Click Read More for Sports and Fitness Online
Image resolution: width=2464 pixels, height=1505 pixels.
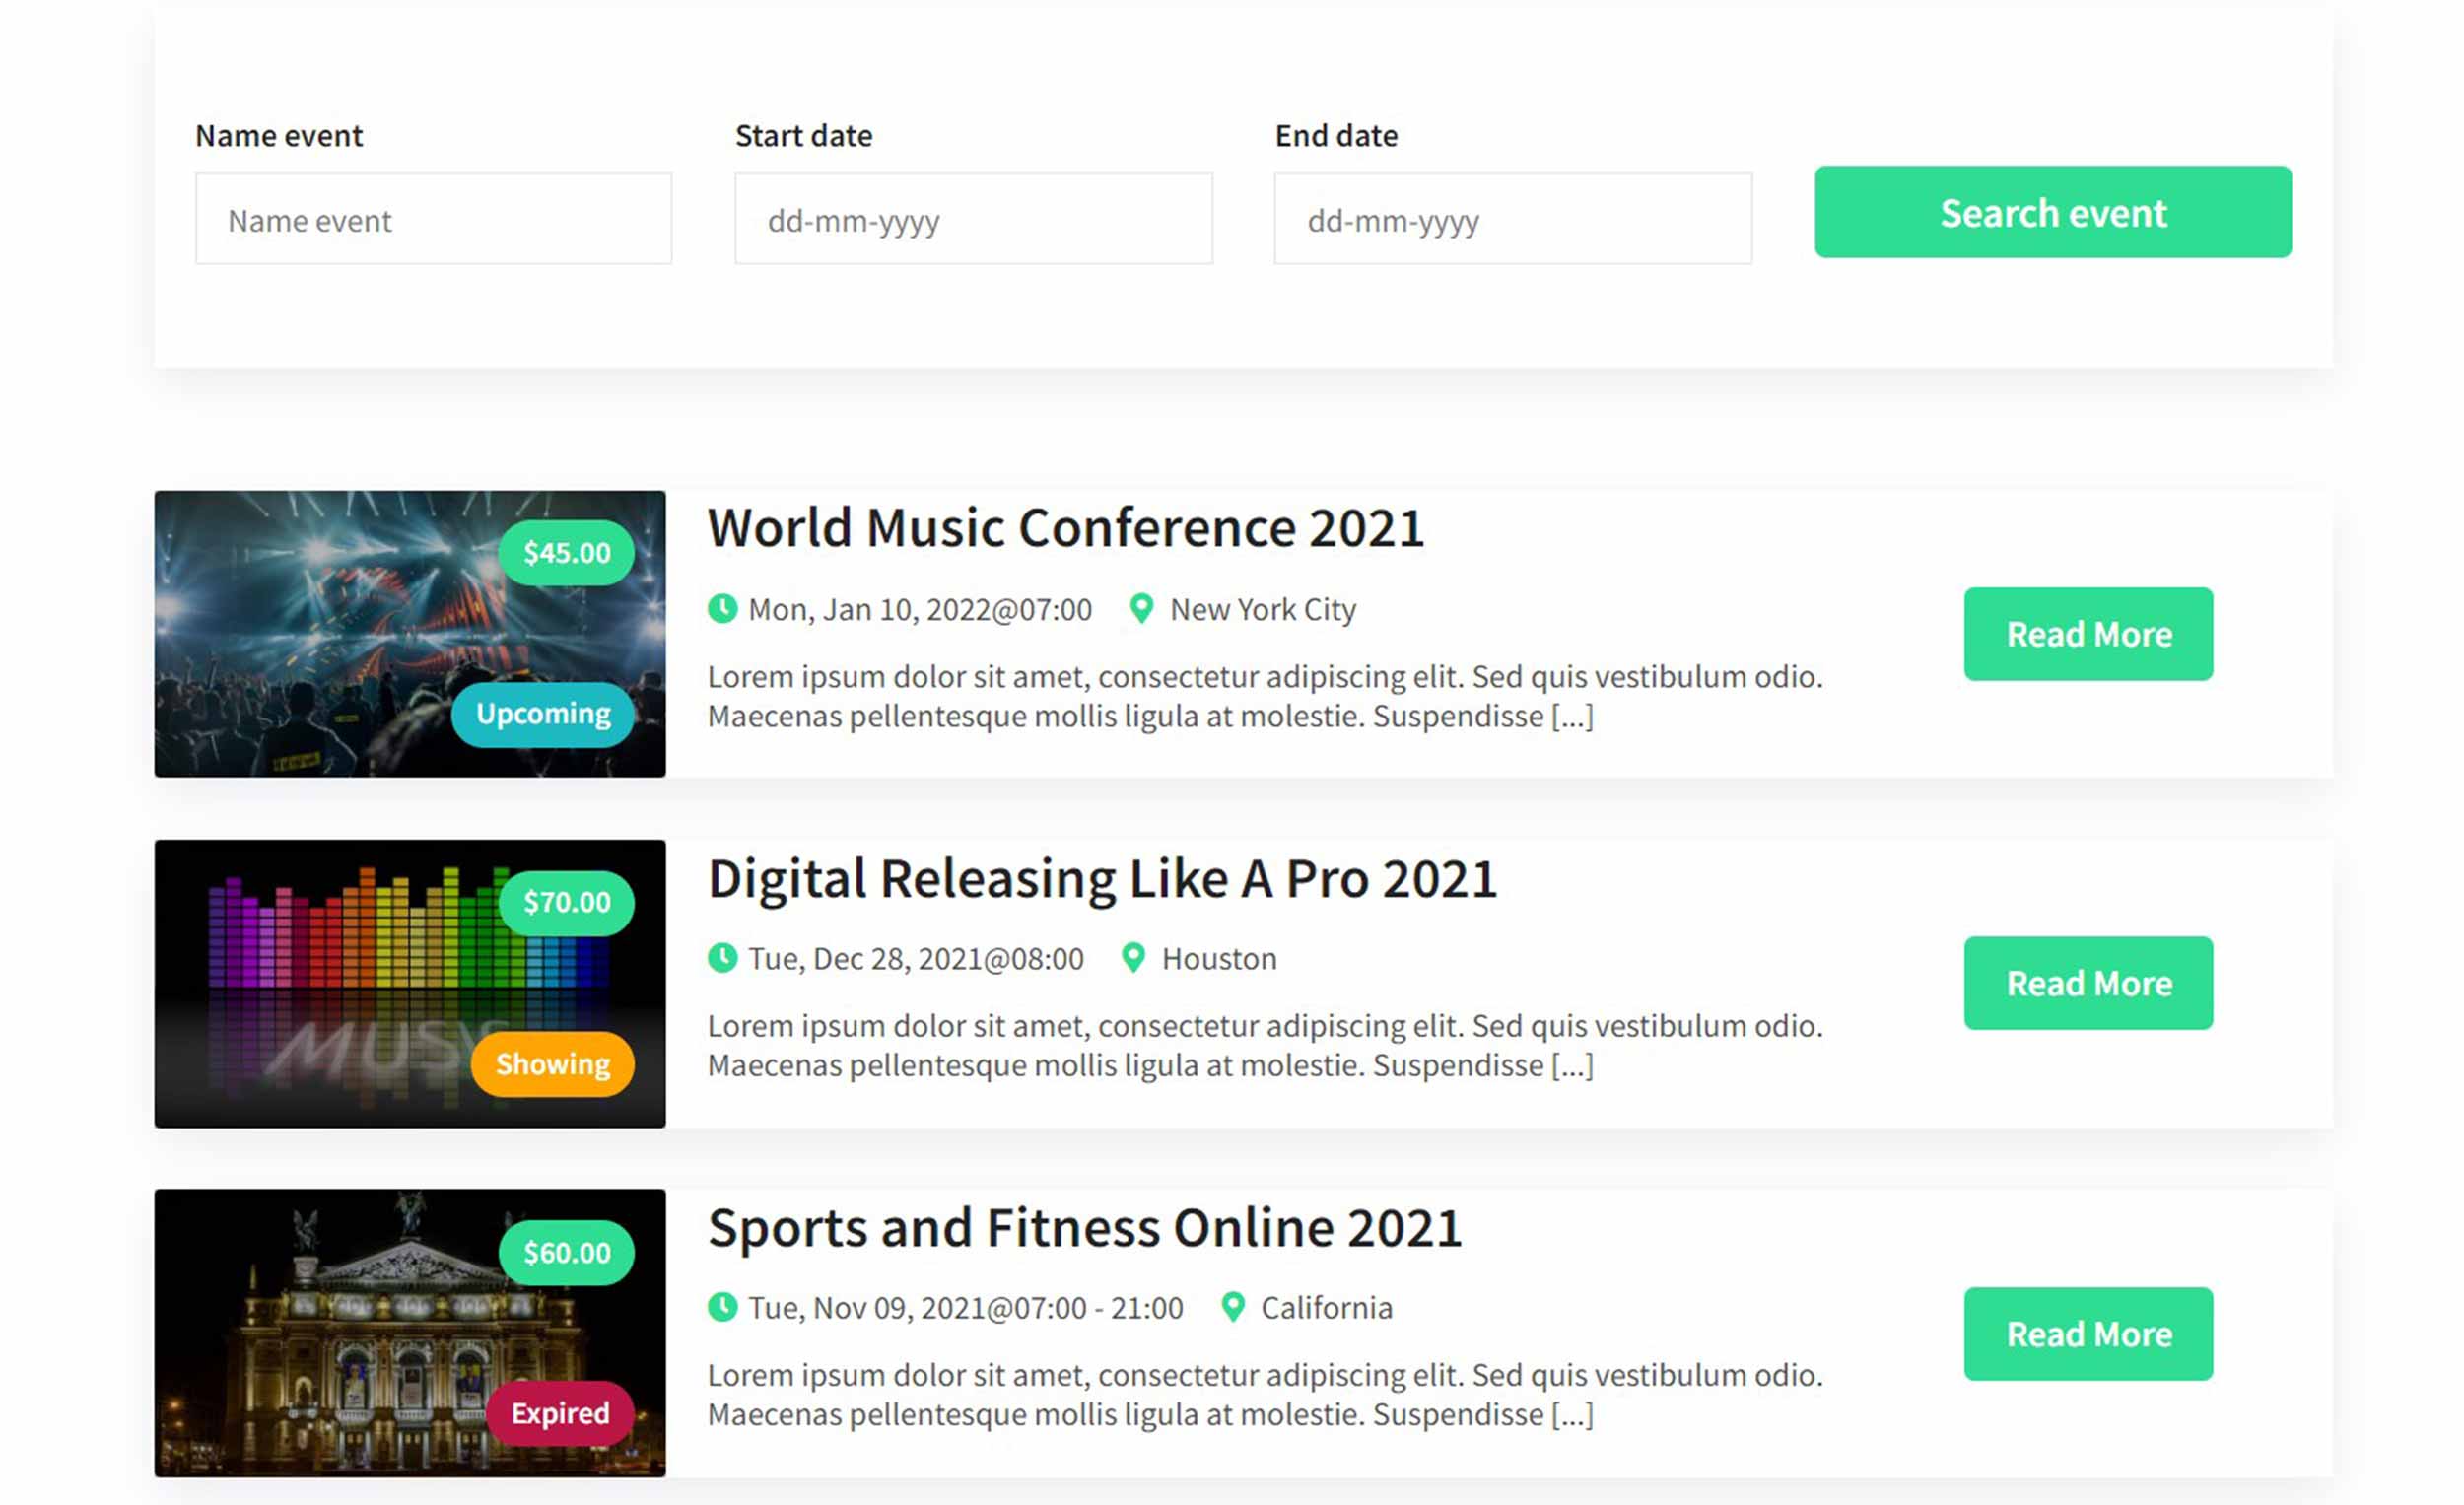2088,1334
